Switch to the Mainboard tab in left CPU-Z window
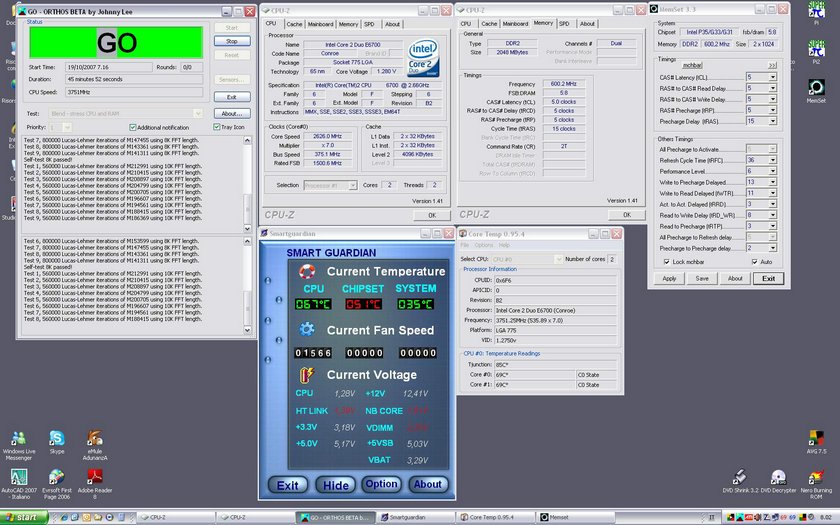This screenshot has width=840, height=525. (320, 24)
